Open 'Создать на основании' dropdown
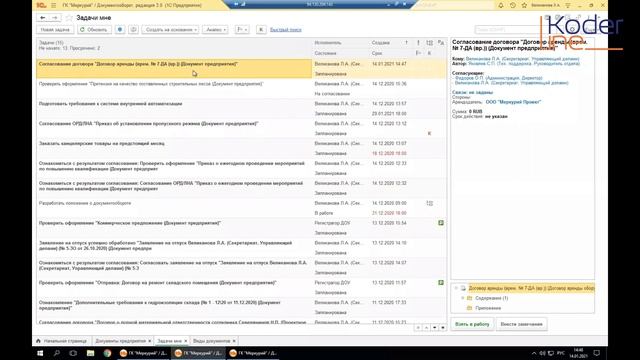This screenshot has height=360, width=640. click(170, 29)
